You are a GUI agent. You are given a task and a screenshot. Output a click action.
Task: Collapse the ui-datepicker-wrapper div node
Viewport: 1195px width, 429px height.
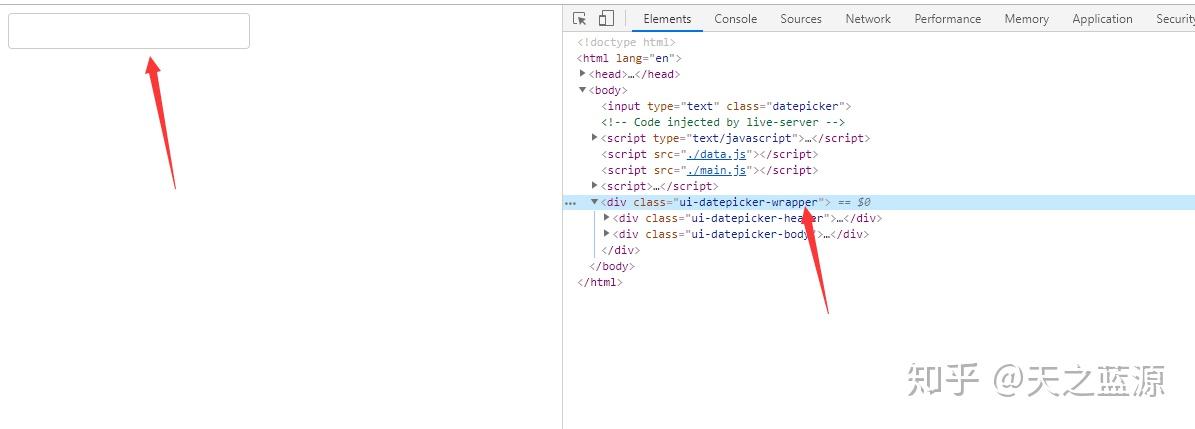point(595,202)
